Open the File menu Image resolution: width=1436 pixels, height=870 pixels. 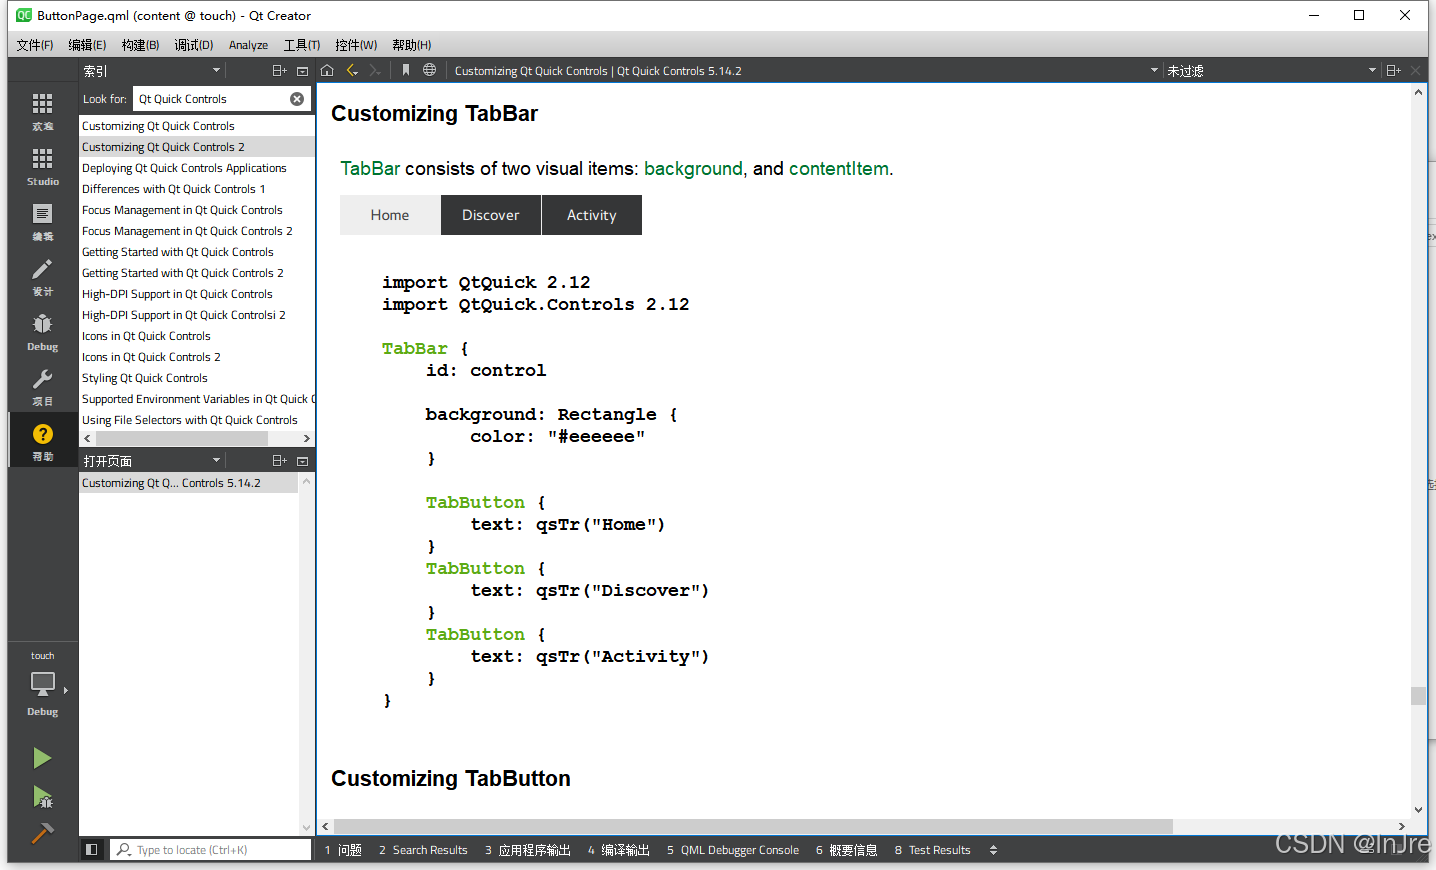(x=35, y=45)
